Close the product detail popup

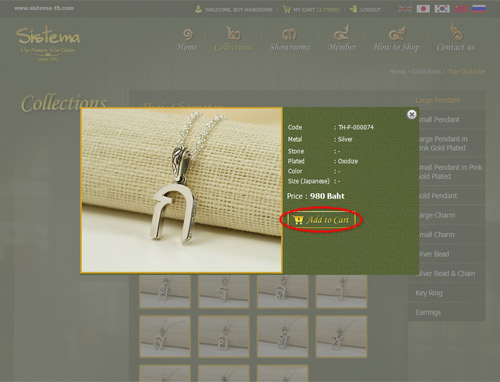412,114
